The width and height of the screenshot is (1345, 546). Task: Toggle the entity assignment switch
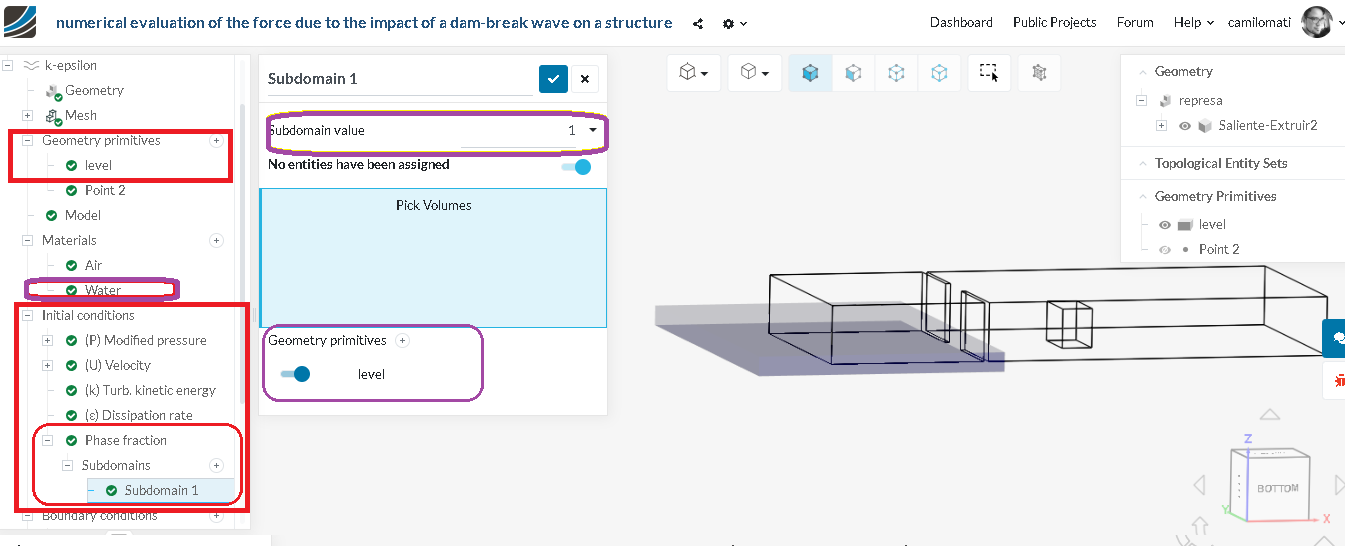576,167
